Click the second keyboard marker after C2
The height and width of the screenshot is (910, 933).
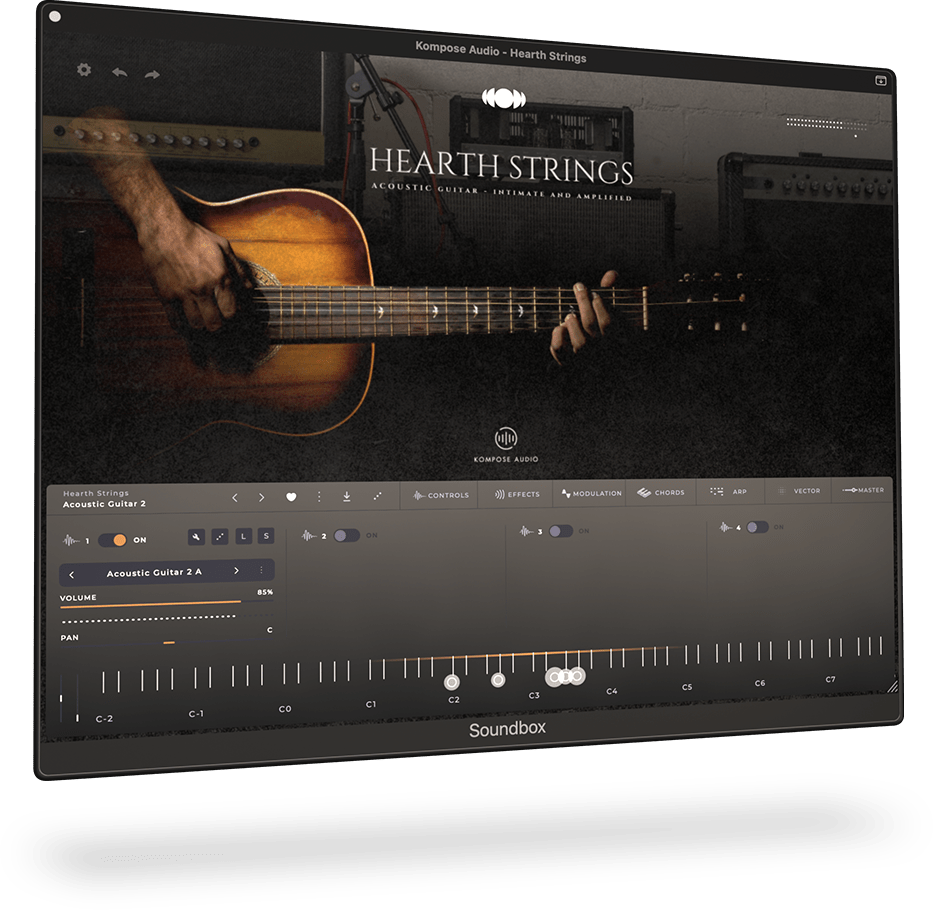(498, 680)
